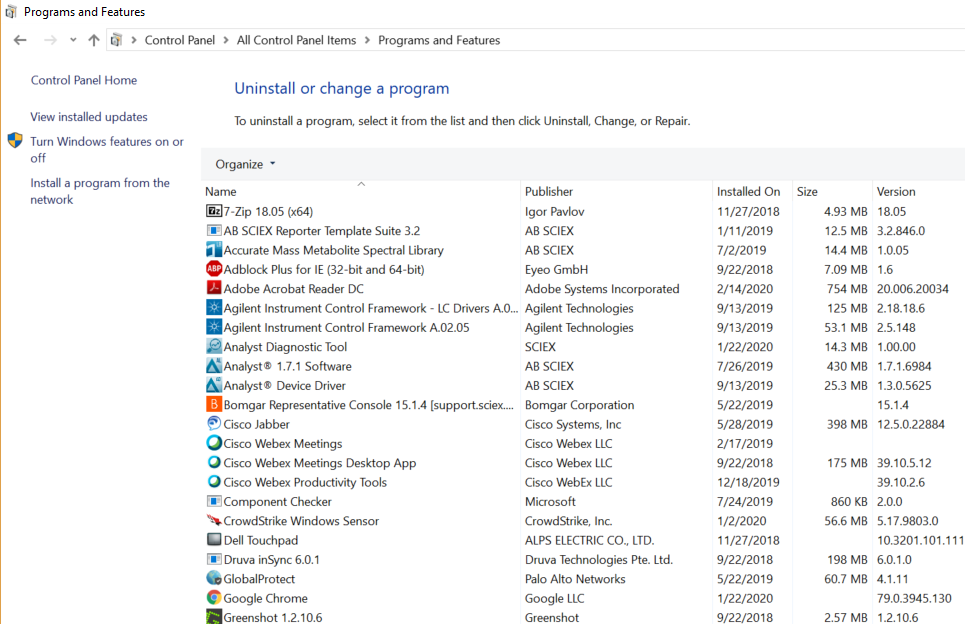The height and width of the screenshot is (624, 965).
Task: Open the Organize dropdown menu
Action: [x=245, y=164]
